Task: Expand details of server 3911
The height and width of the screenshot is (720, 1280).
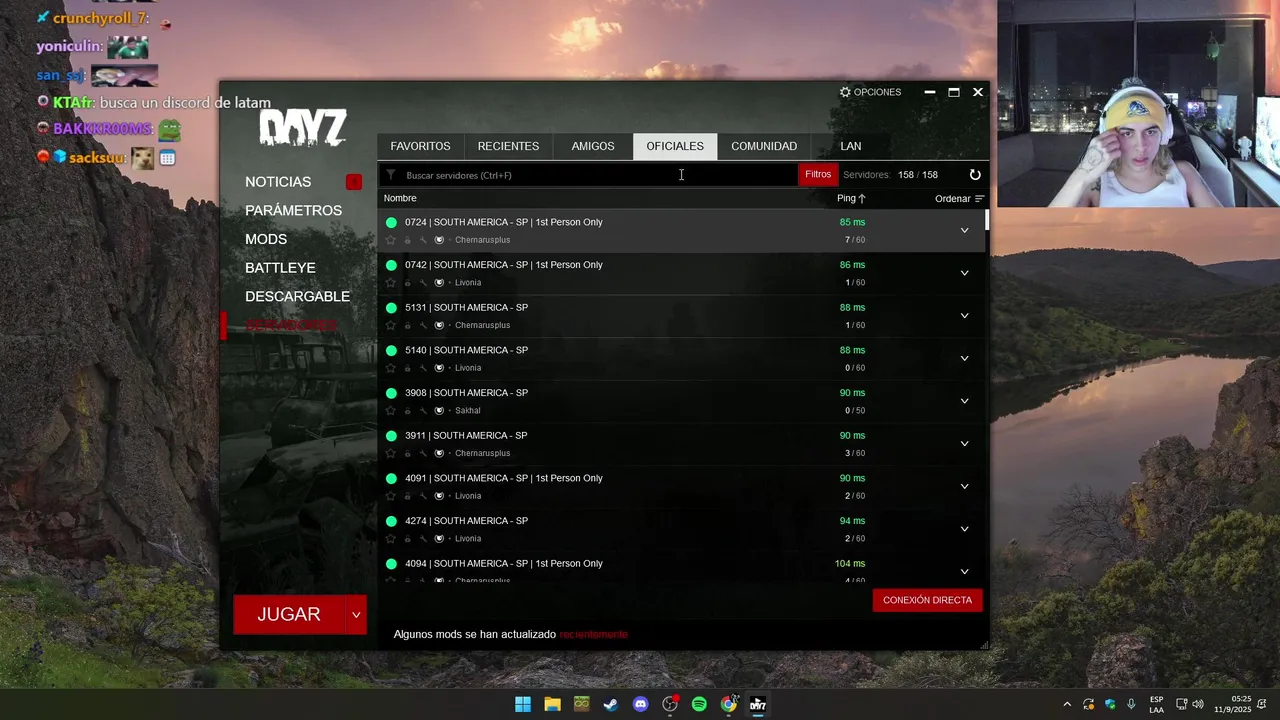Action: (x=964, y=444)
